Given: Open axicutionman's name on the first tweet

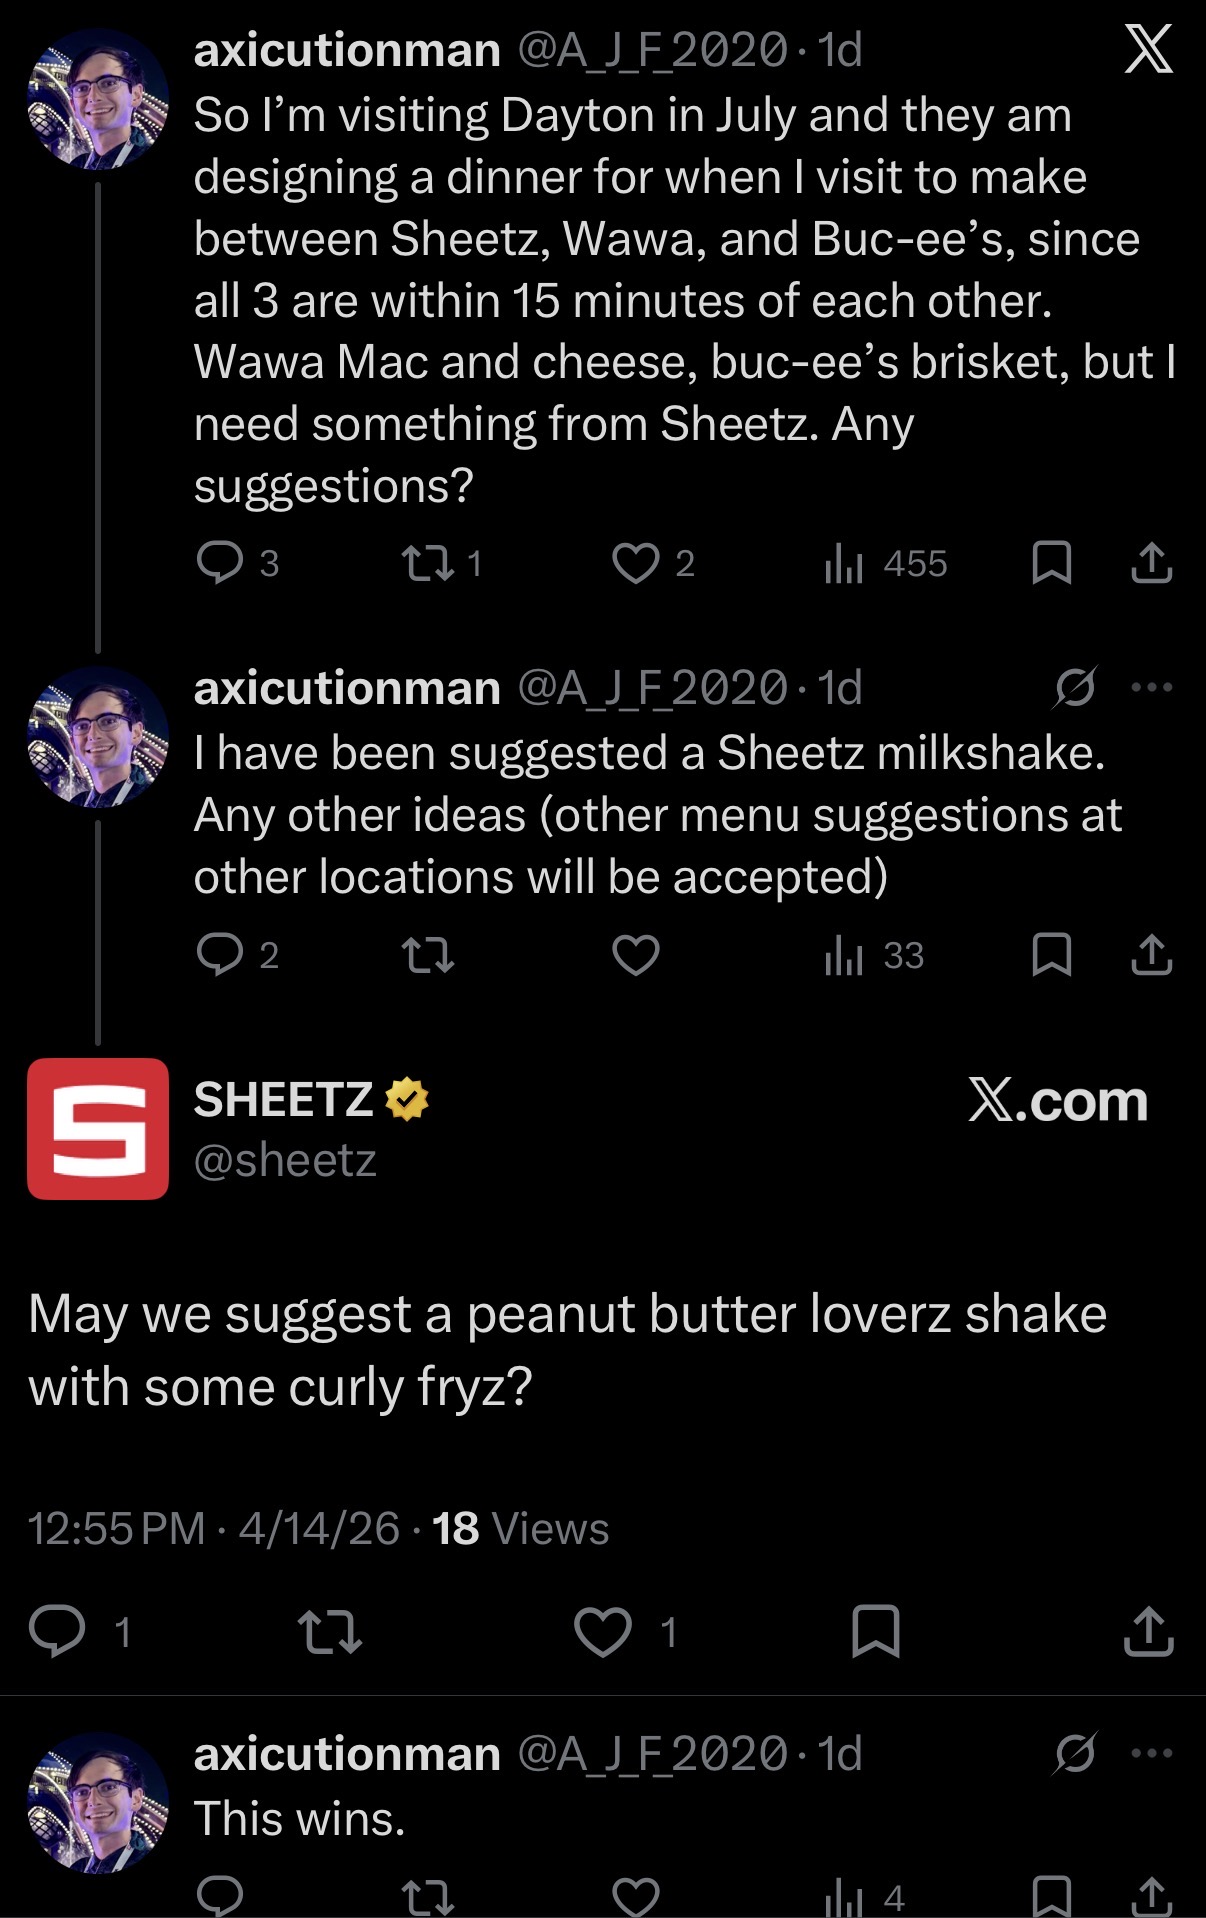Looking at the screenshot, I should click(x=347, y=50).
